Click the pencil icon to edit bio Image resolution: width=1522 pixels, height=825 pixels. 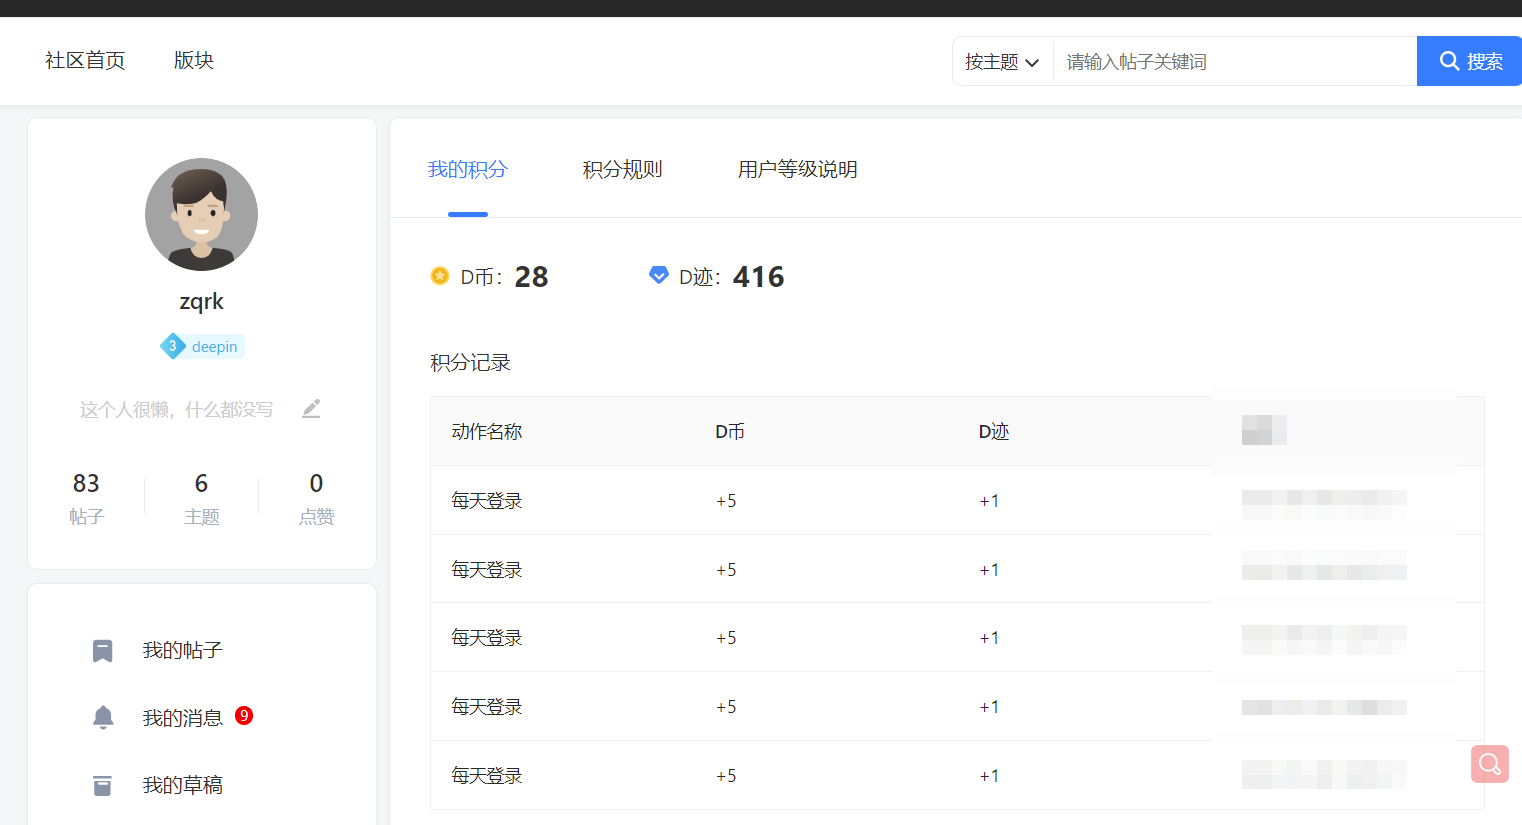pyautogui.click(x=311, y=408)
